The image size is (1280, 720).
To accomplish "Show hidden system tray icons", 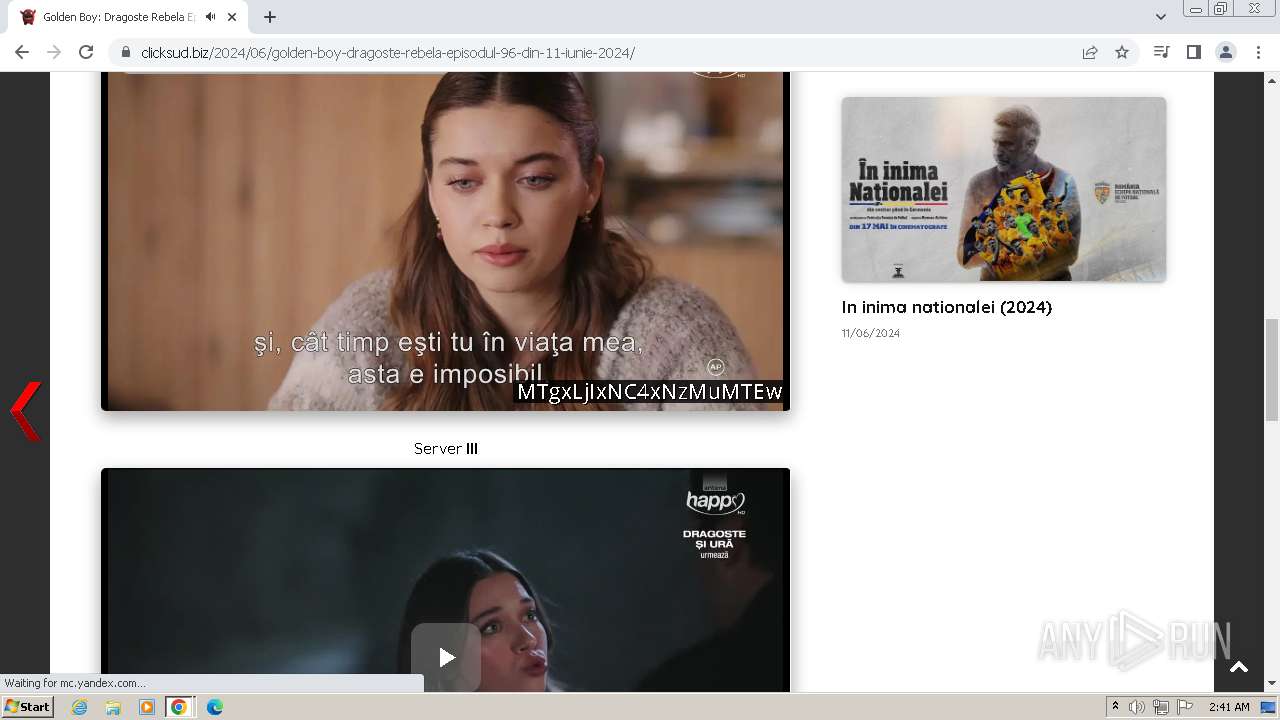I will pos(1115,707).
